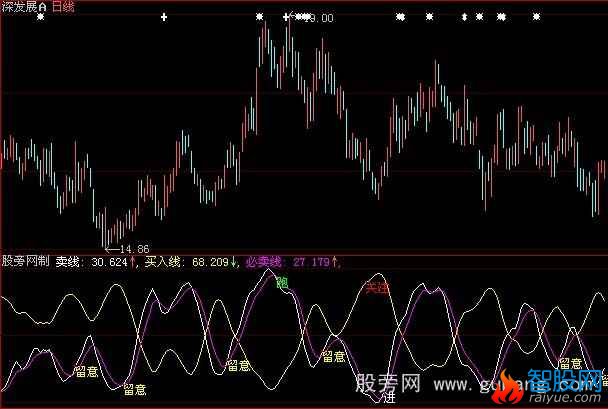
Task: Click the red 买进 signal label
Action: 377,288
